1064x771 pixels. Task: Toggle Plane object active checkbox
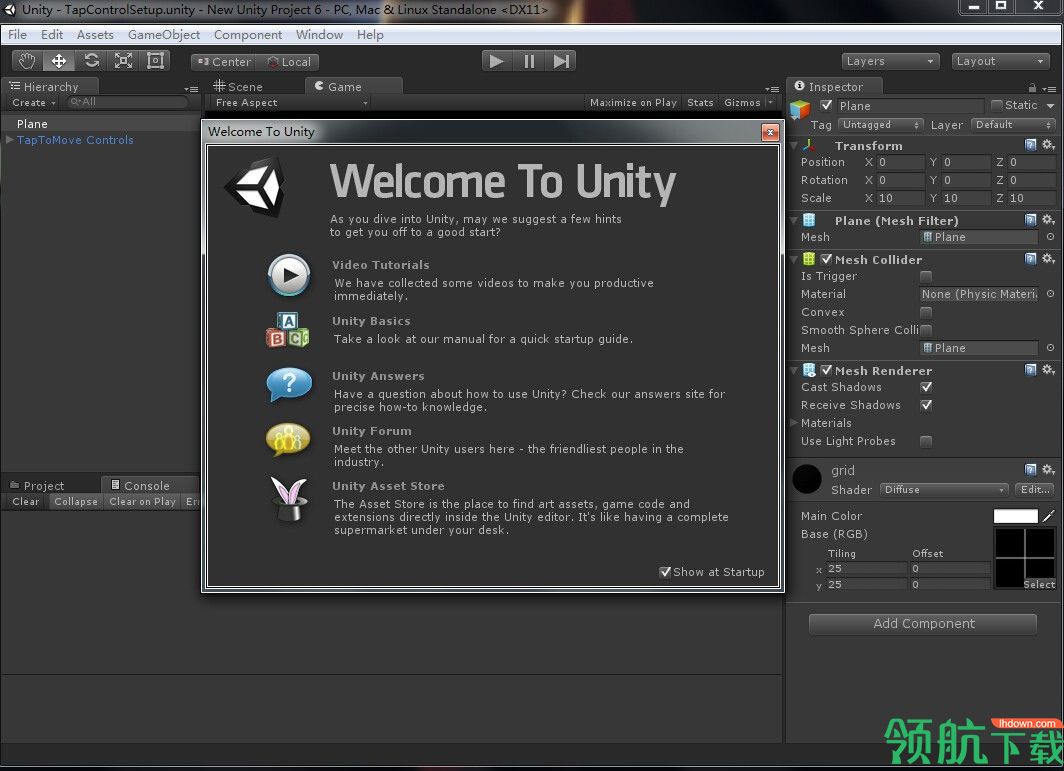coord(826,105)
